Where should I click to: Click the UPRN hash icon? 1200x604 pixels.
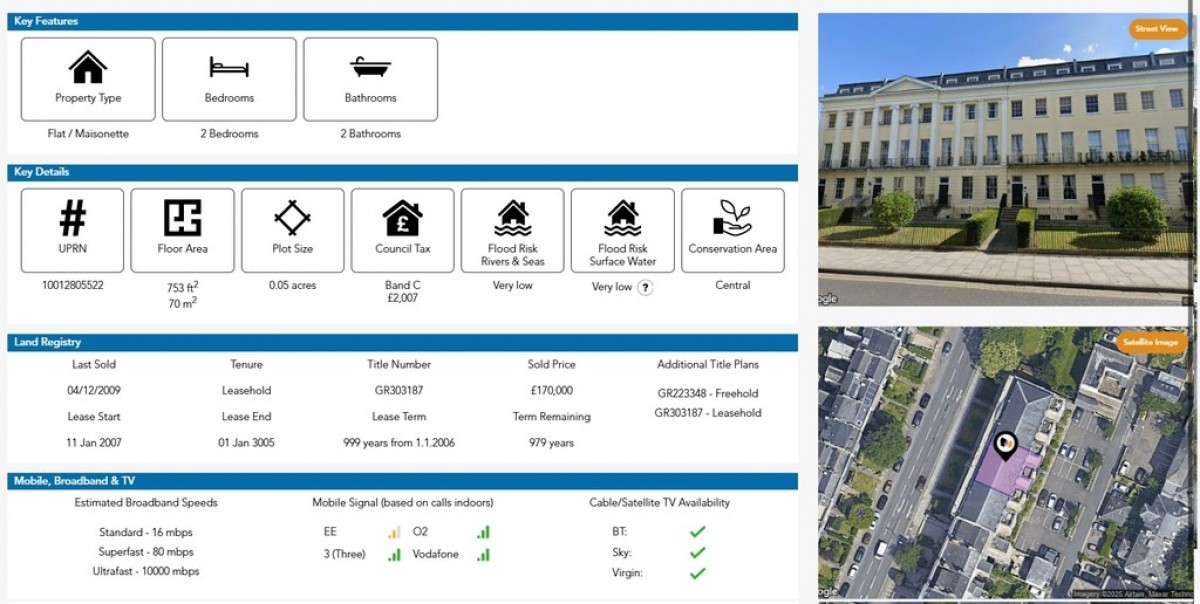[73, 217]
